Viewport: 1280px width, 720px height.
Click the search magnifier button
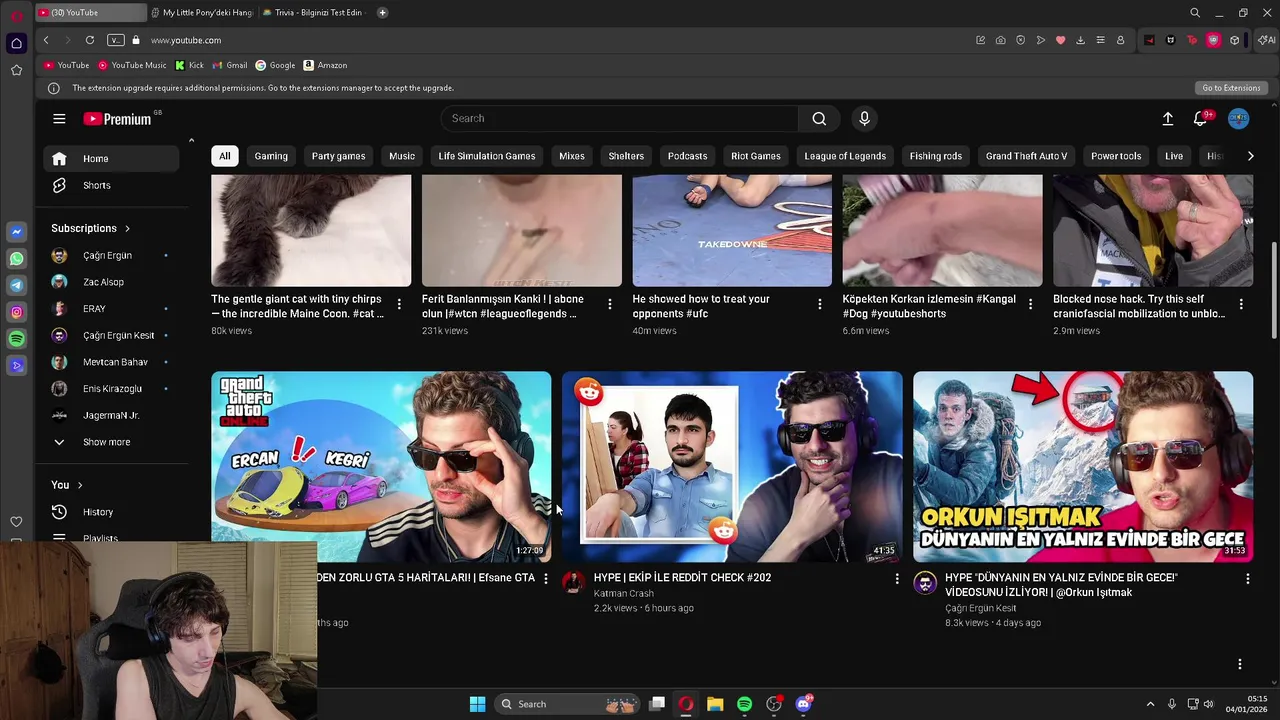tap(819, 118)
